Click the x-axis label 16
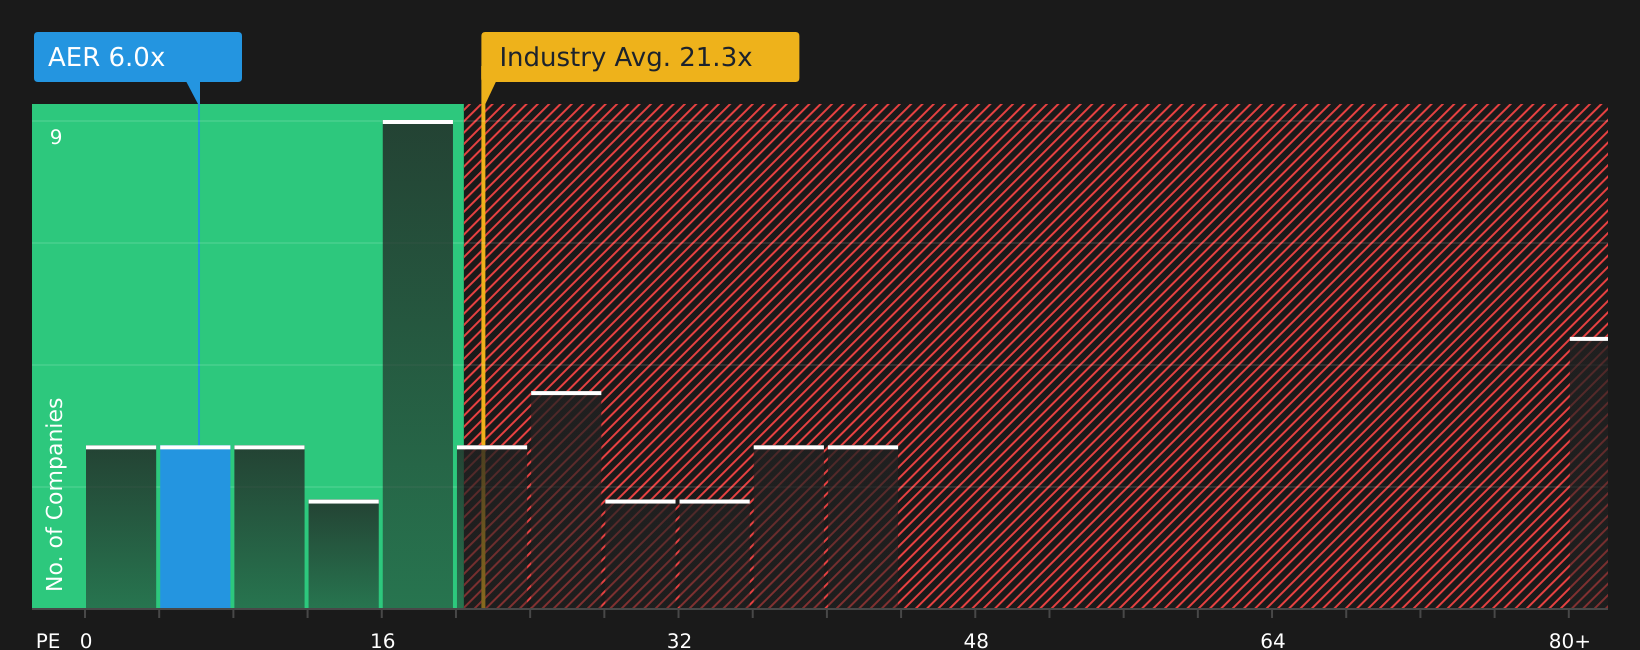 tap(383, 641)
